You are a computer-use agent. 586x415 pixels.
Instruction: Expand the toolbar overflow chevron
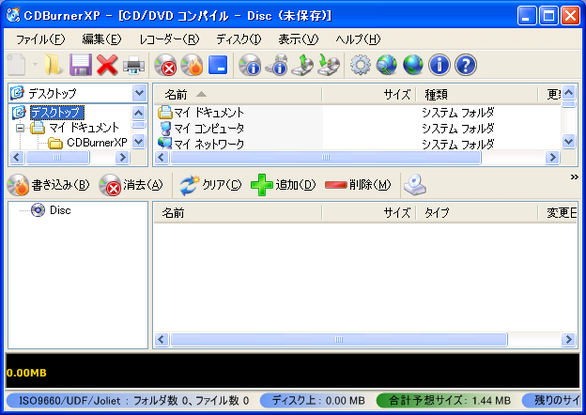point(574,177)
